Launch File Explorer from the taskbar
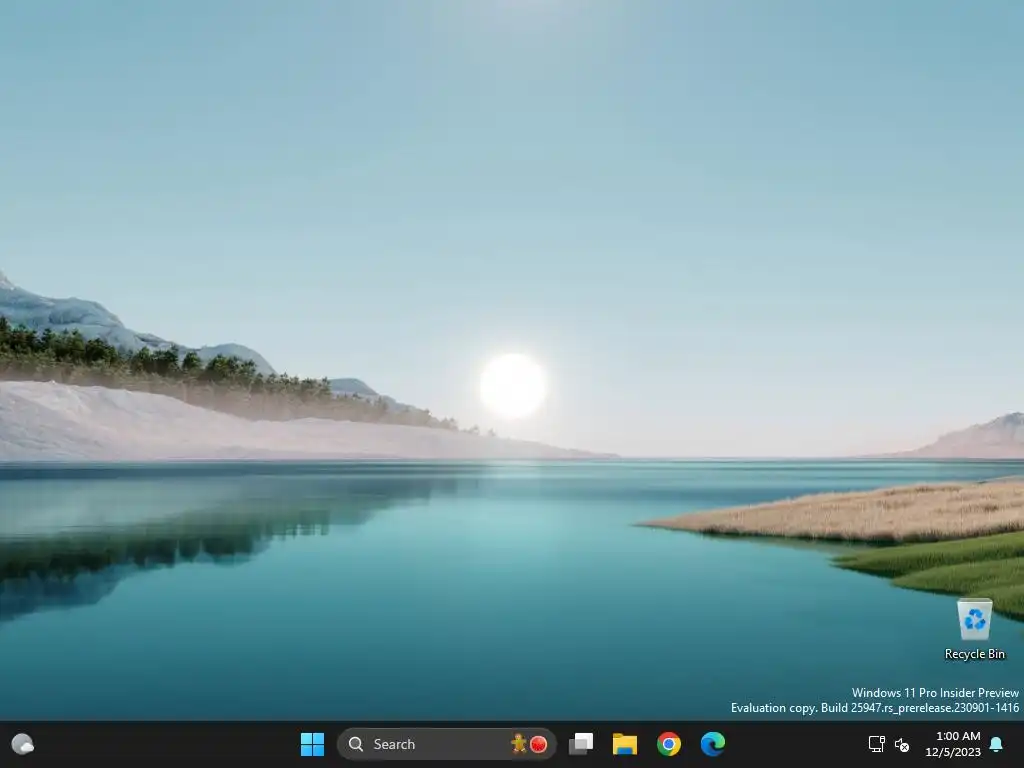 click(x=624, y=744)
